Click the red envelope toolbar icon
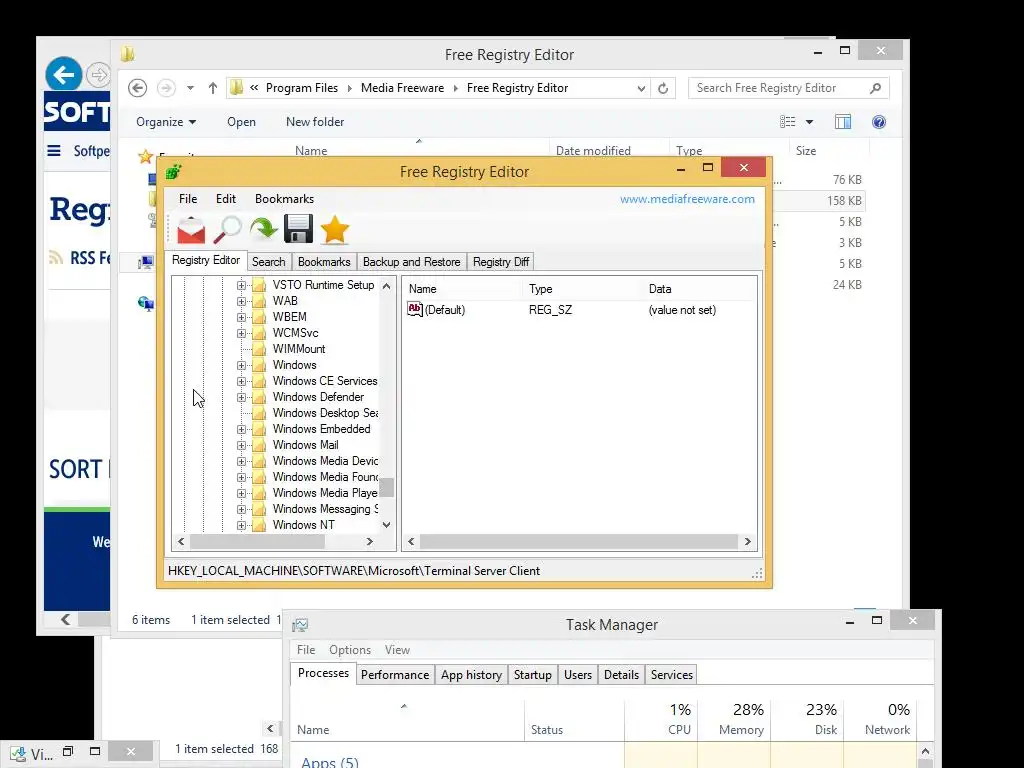Image resolution: width=1024 pixels, height=768 pixels. pyautogui.click(x=191, y=230)
